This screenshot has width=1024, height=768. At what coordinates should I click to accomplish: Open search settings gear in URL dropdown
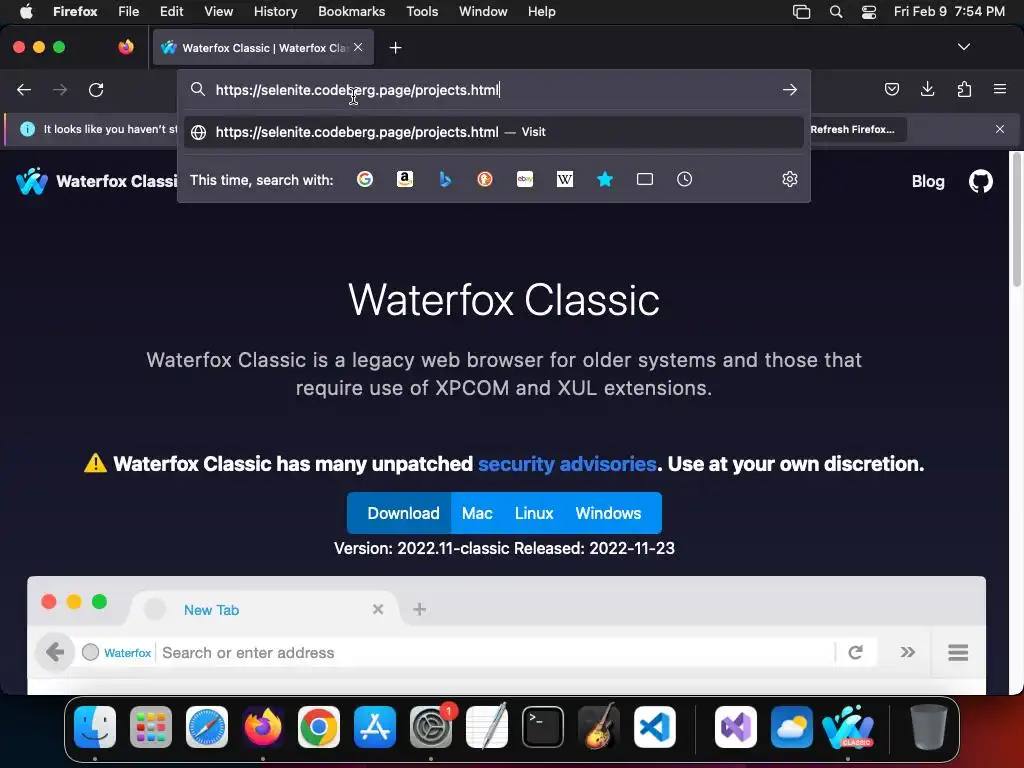pyautogui.click(x=790, y=179)
